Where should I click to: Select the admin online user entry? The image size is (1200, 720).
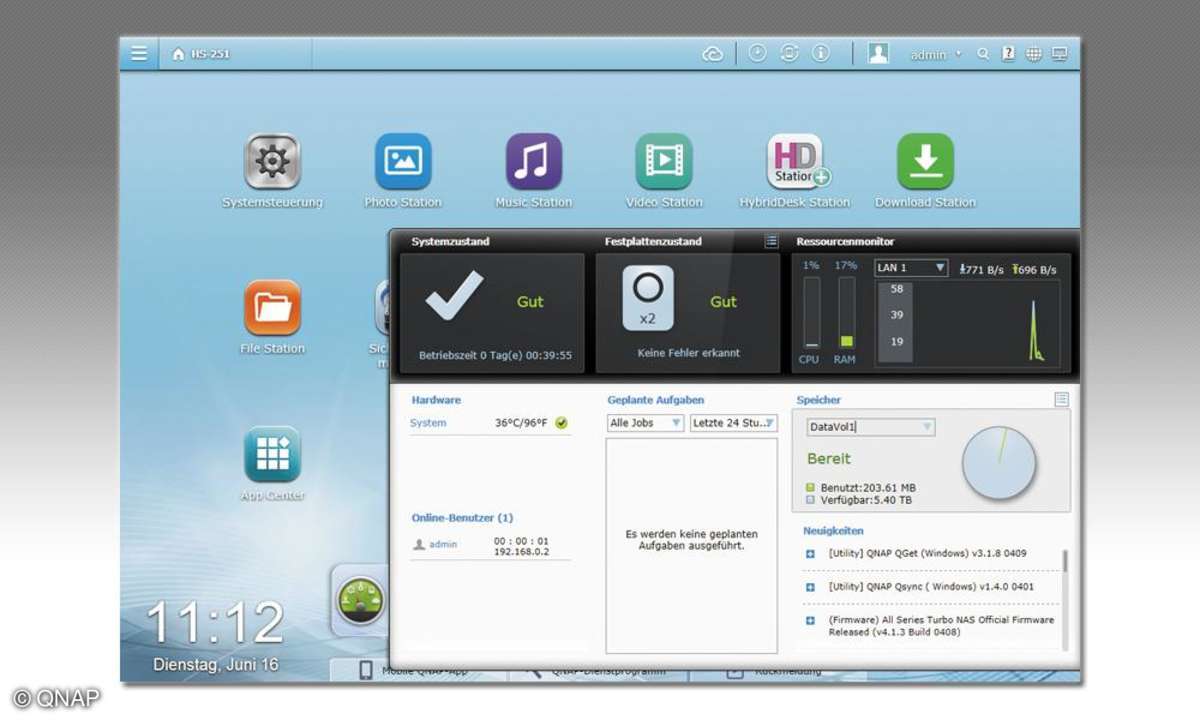490,546
